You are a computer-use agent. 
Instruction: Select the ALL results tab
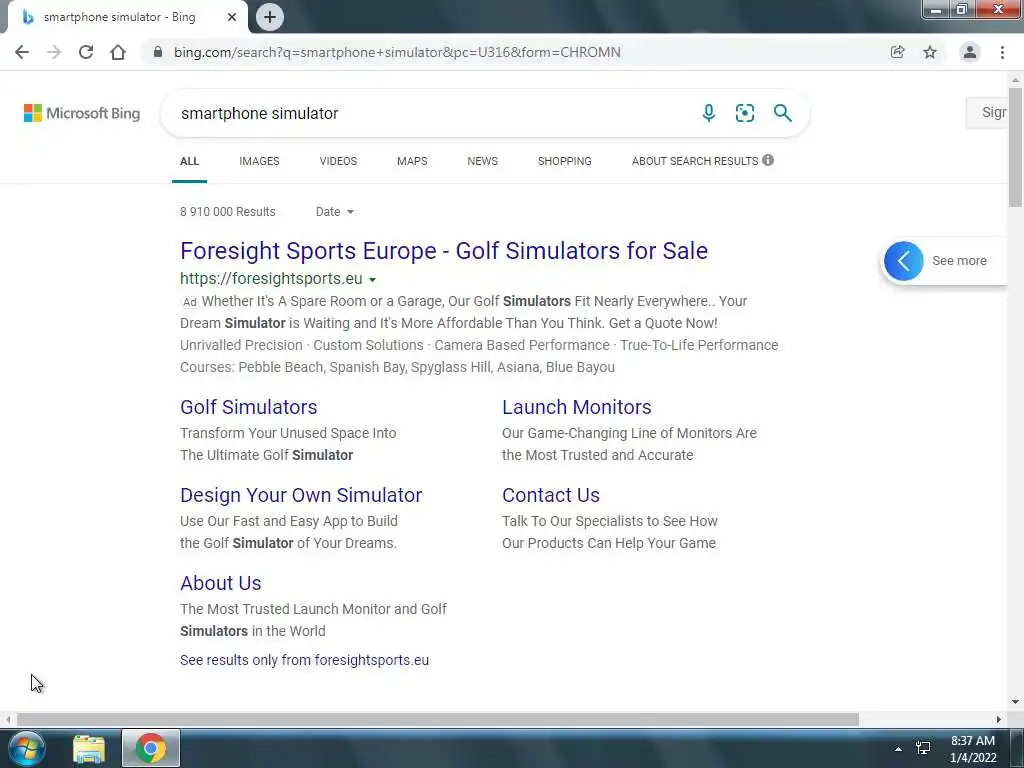click(x=189, y=161)
